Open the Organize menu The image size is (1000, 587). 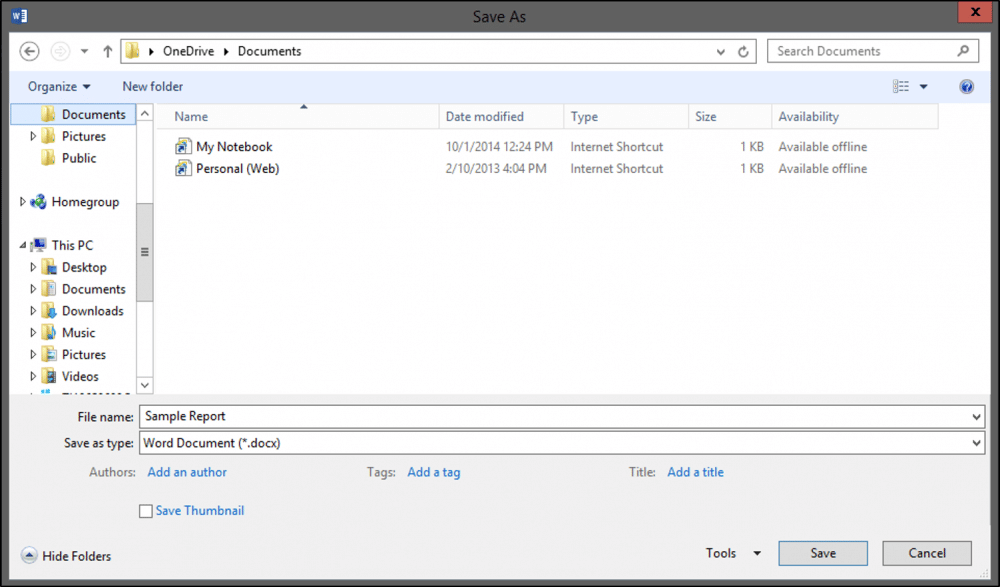point(59,87)
